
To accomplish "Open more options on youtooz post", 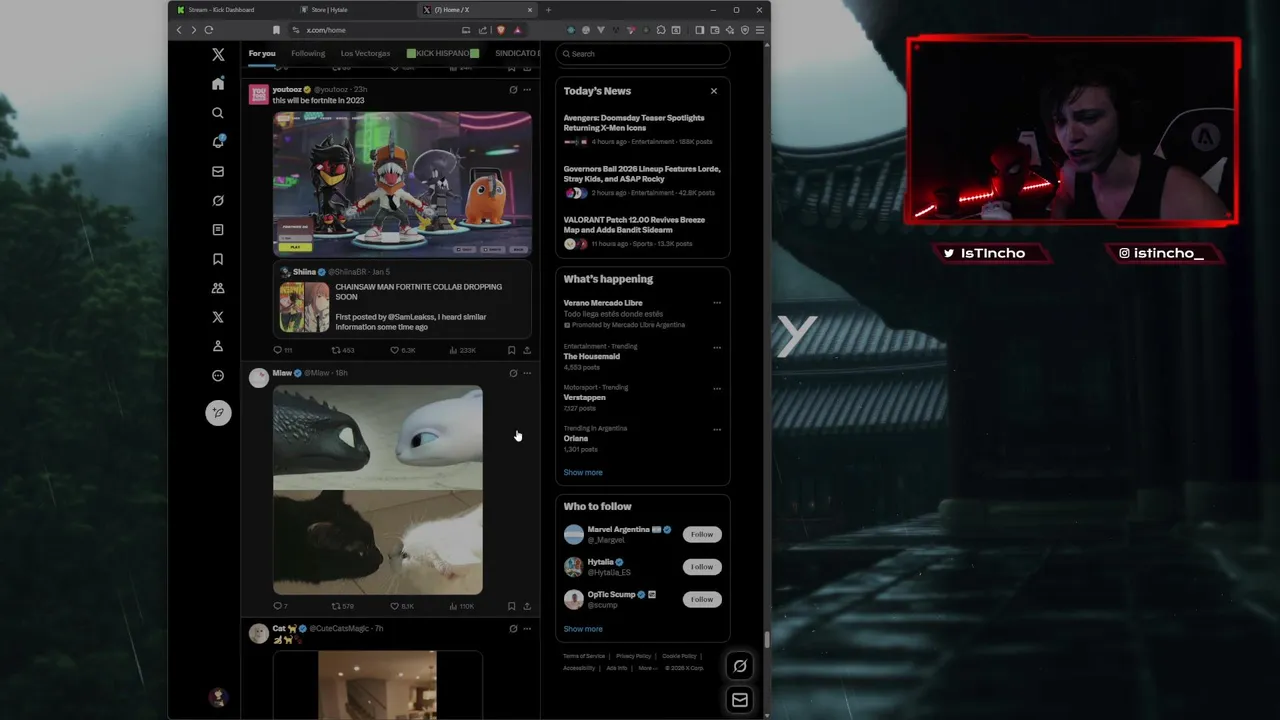I will (x=527, y=90).
